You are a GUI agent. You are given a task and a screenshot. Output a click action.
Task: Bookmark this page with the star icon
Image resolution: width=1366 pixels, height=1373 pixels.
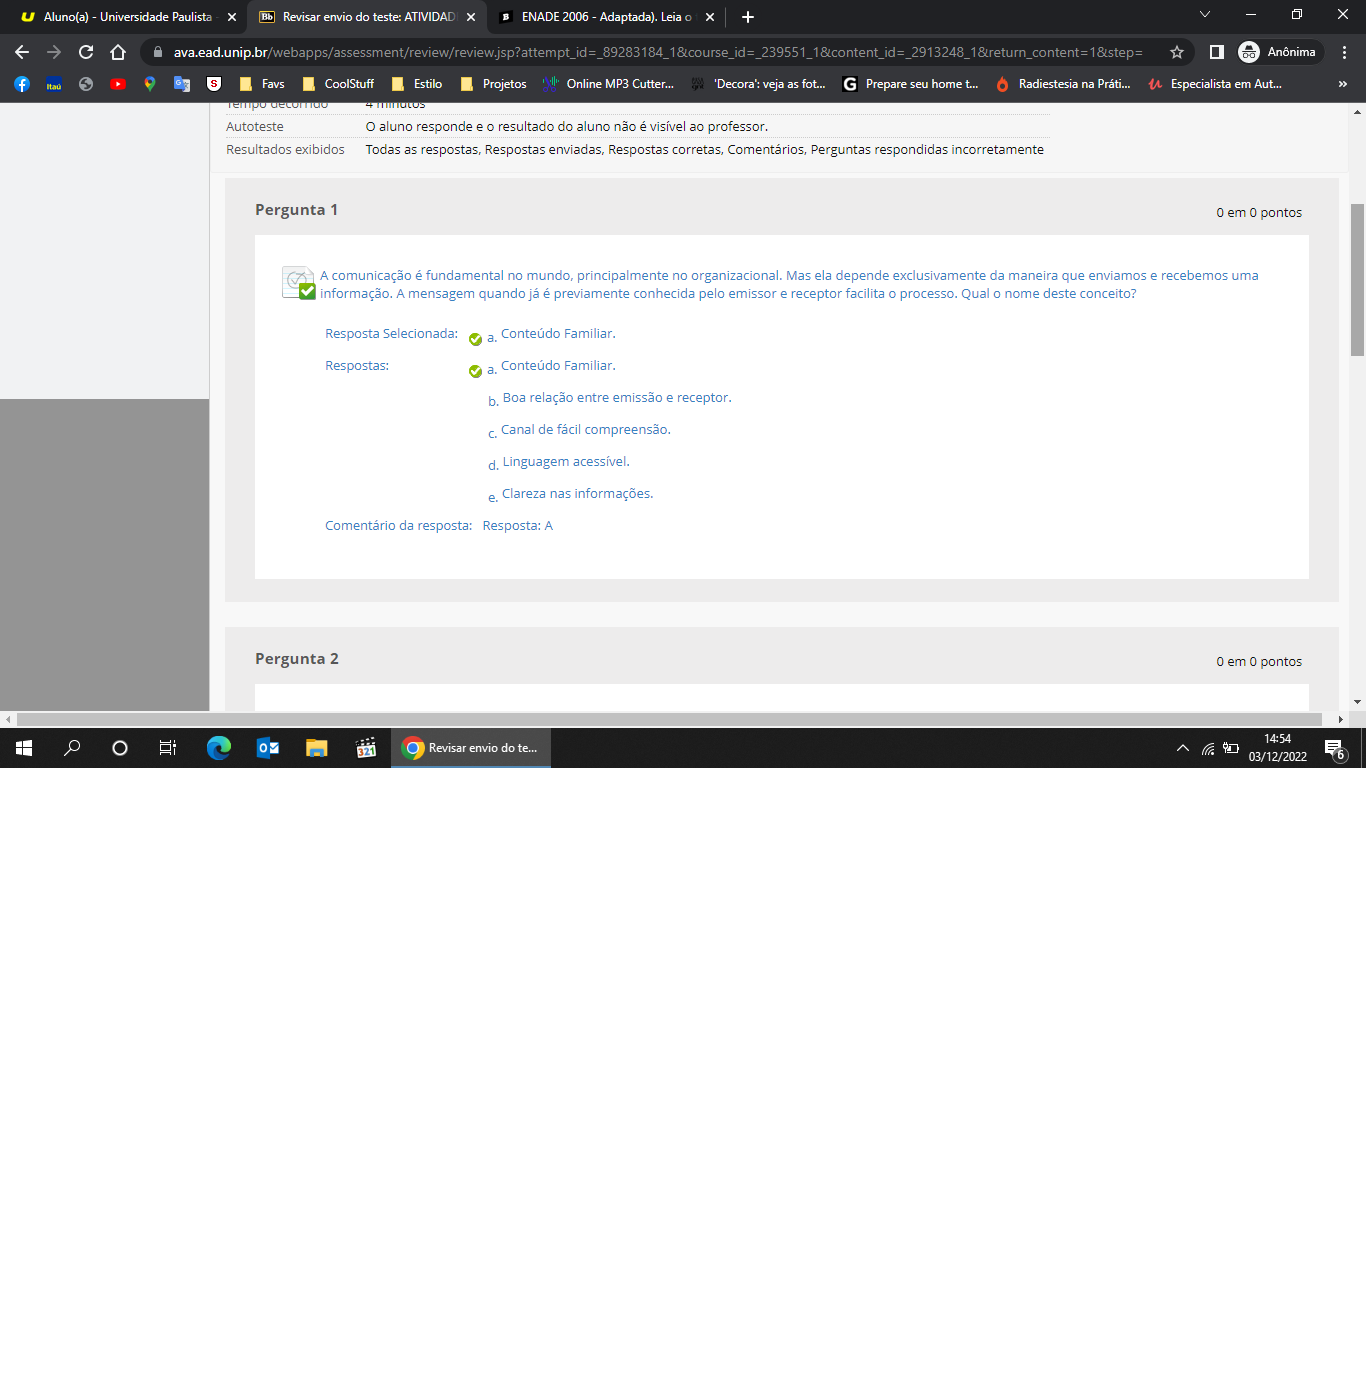point(1177,52)
